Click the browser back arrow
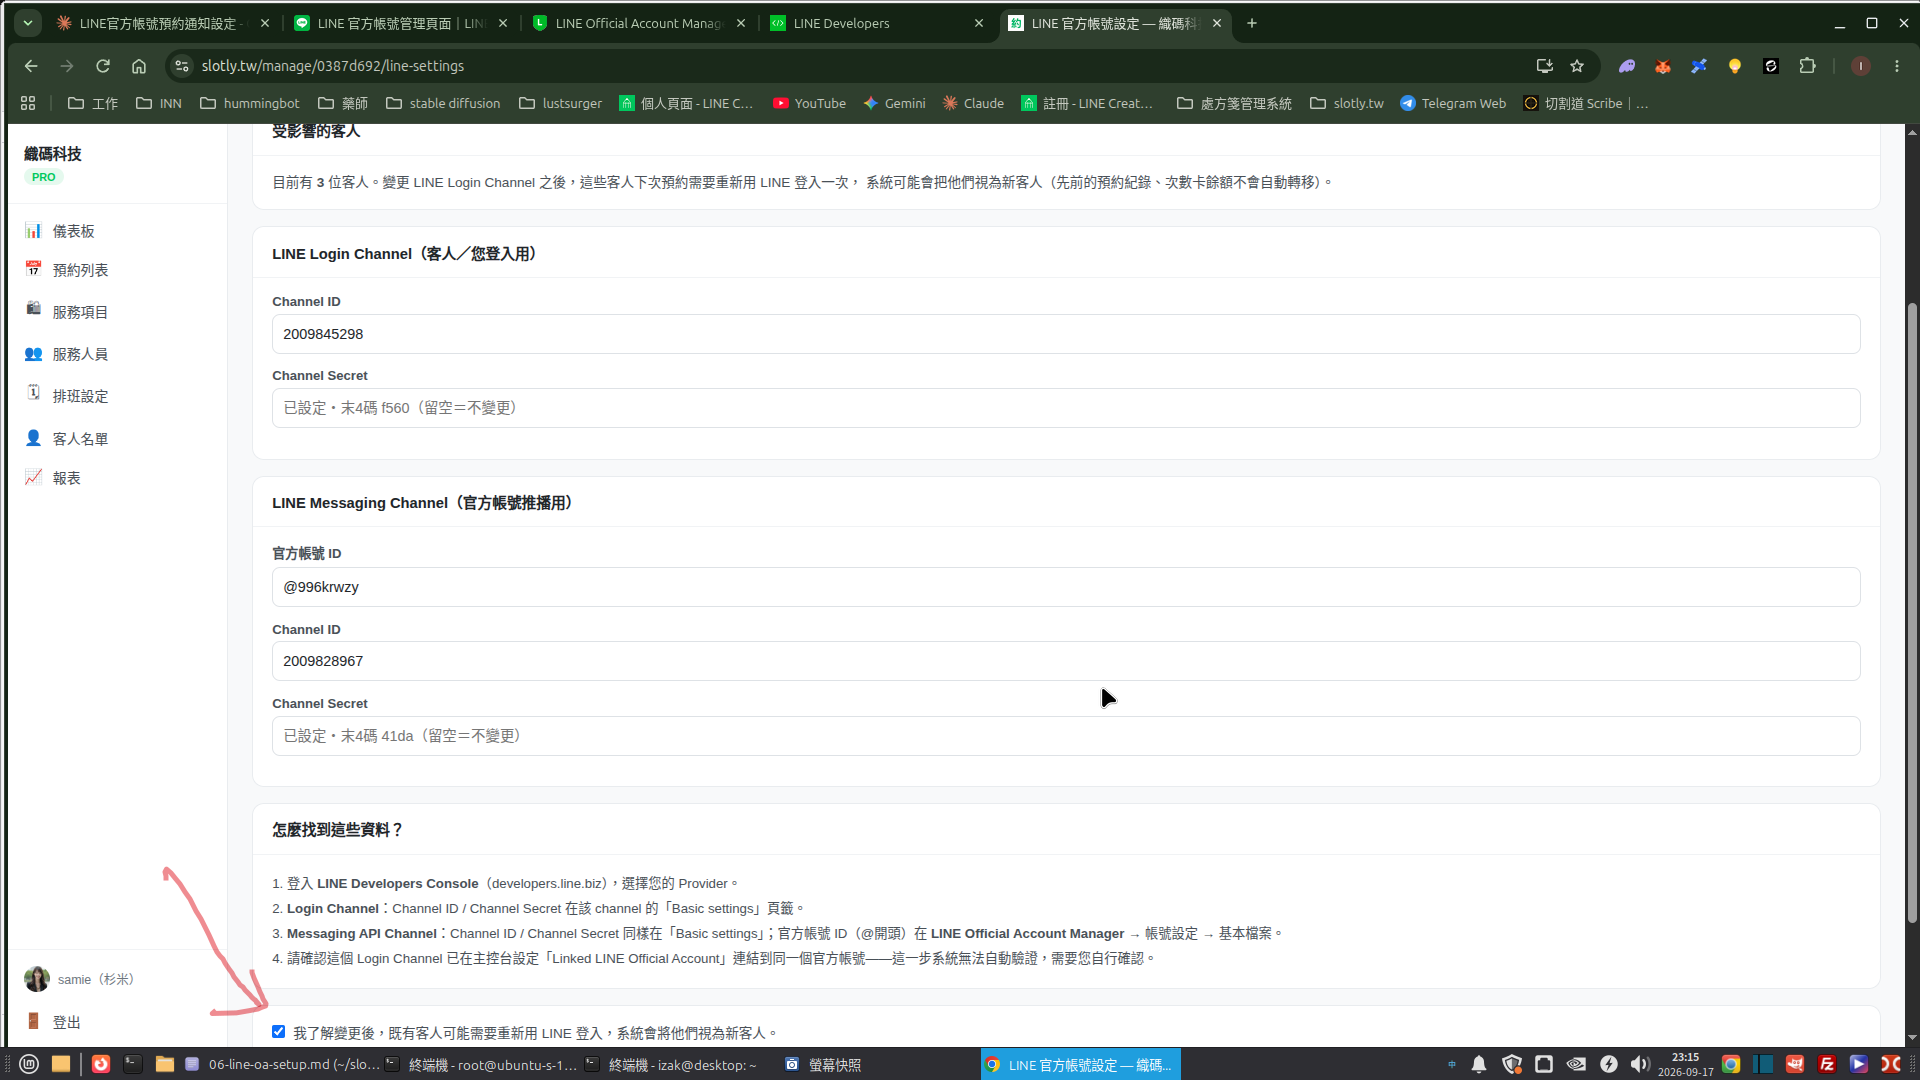1920x1080 pixels. (31, 66)
